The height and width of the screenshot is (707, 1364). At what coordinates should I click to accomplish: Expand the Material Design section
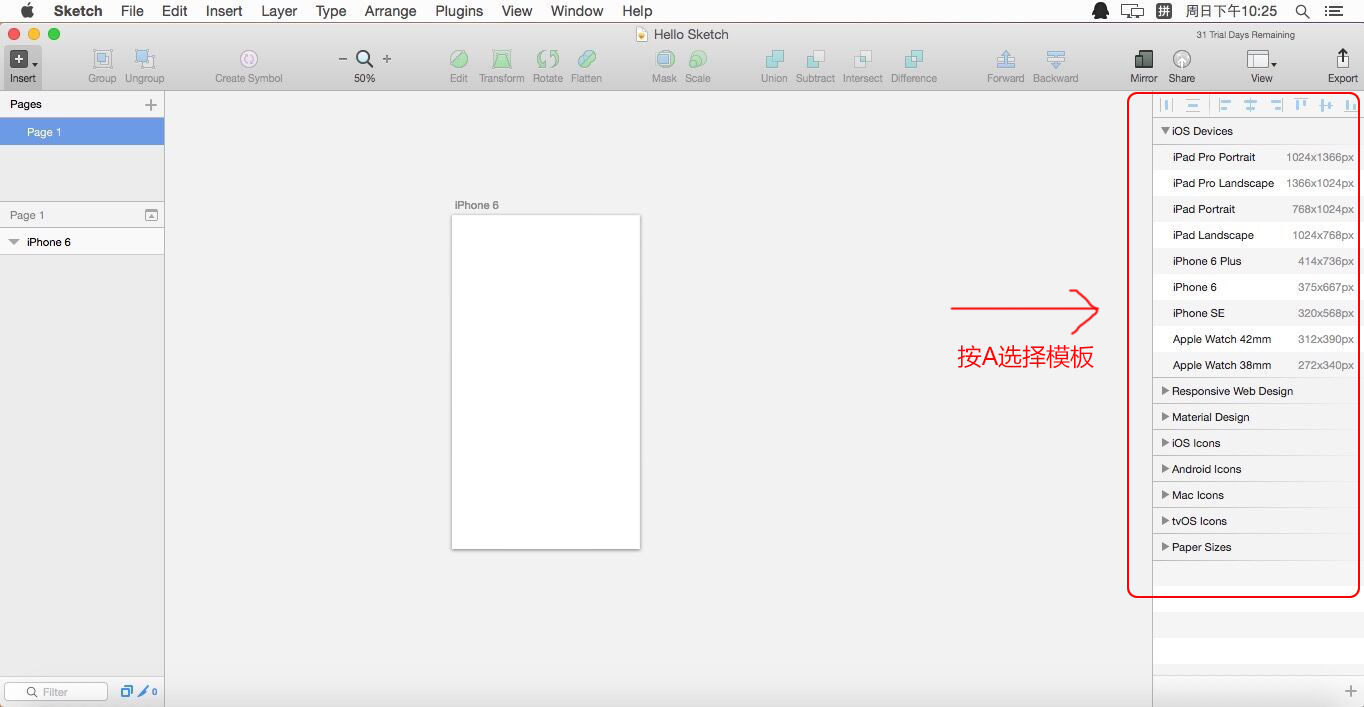[1165, 417]
